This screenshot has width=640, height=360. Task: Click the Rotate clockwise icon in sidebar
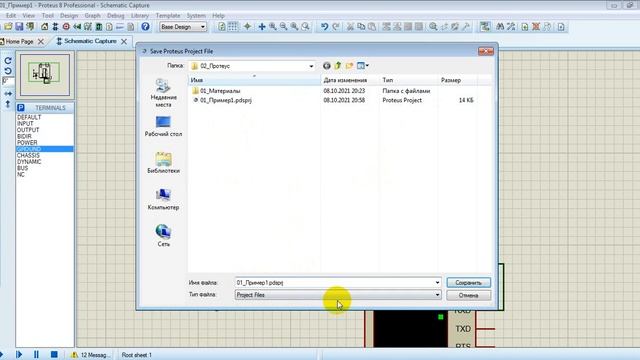8,60
